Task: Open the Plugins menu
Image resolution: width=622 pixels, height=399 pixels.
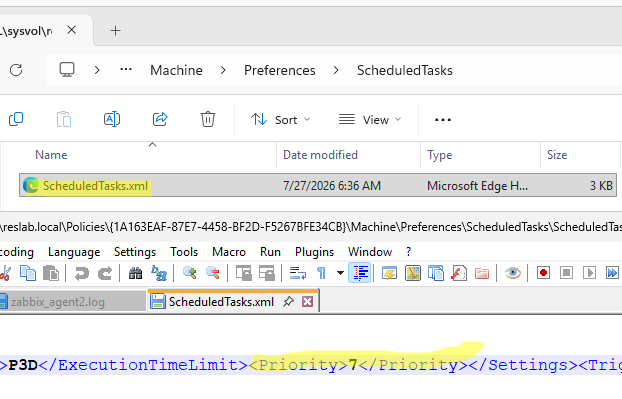Action: [314, 252]
